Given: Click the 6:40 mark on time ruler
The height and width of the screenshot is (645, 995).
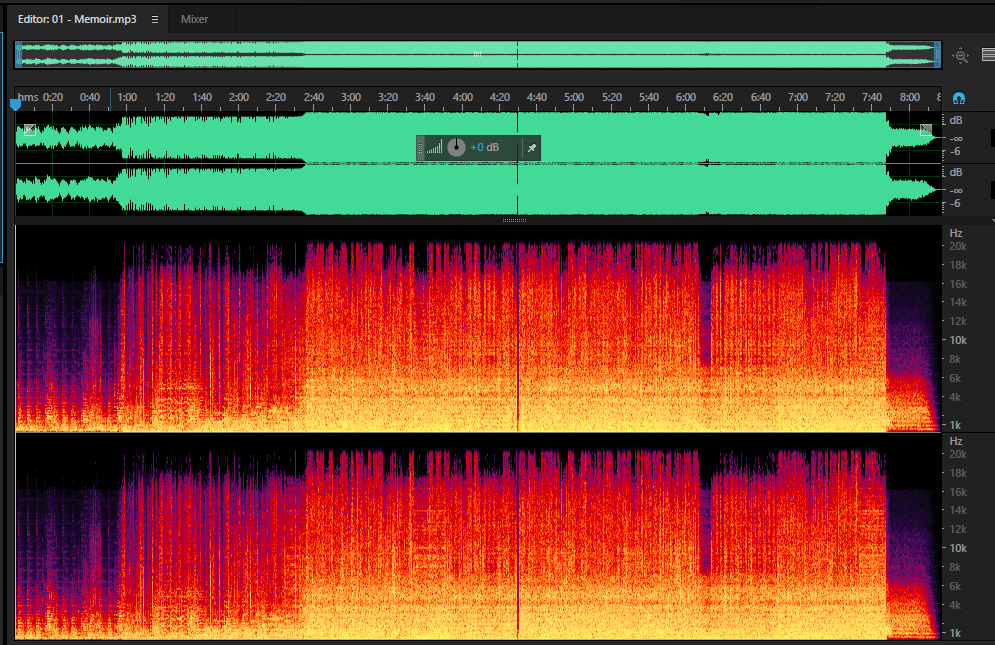Looking at the screenshot, I should point(760,97).
